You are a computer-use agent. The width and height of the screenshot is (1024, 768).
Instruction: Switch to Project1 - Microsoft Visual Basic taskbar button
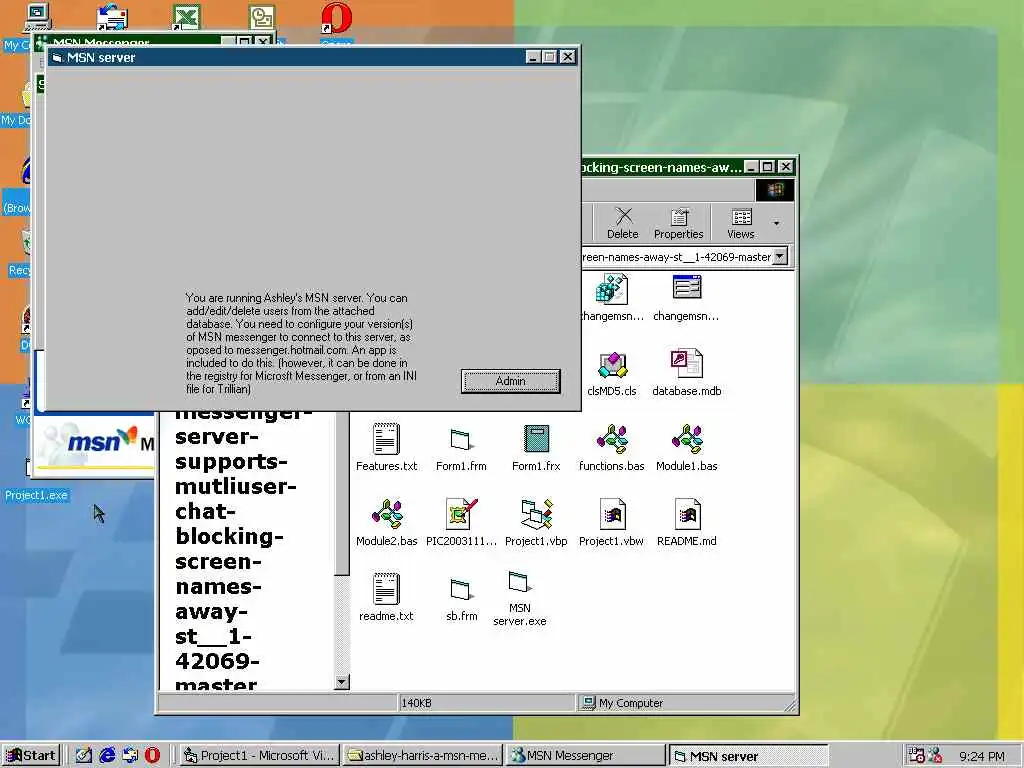[x=260, y=755]
